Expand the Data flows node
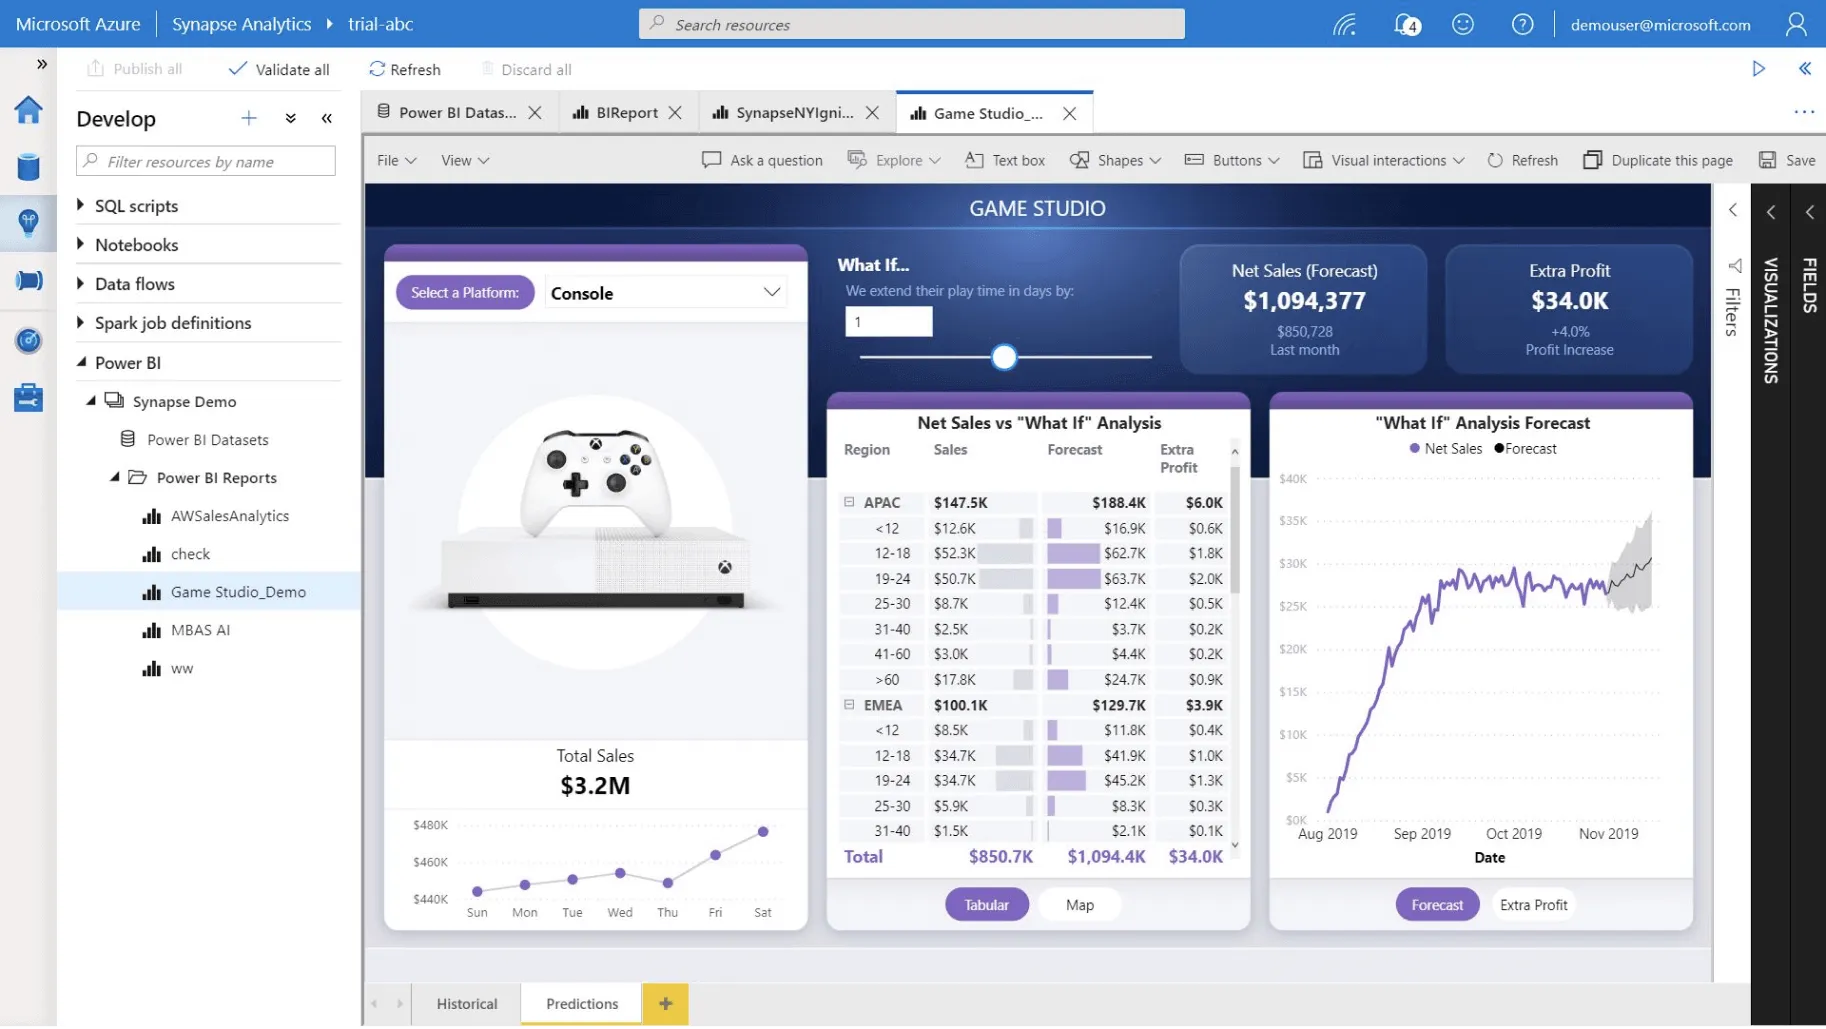 tap(81, 284)
